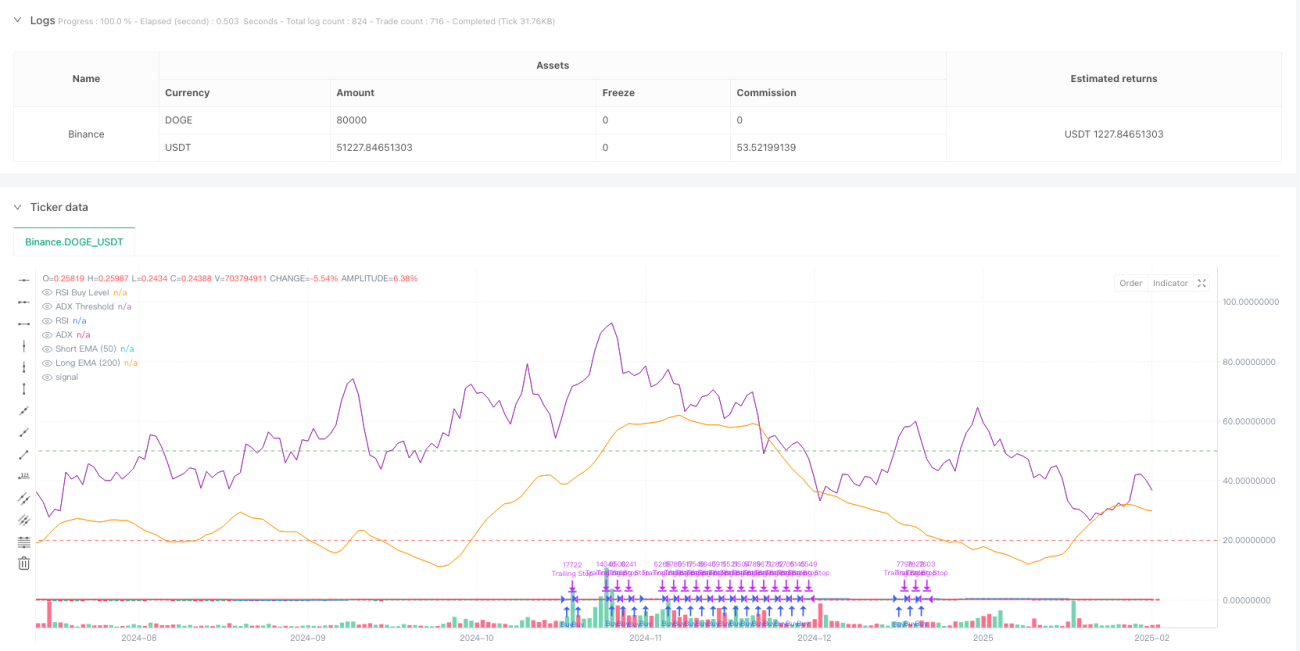Select the Fibonacci retracement lines tool
1300x651 pixels.
(25, 542)
